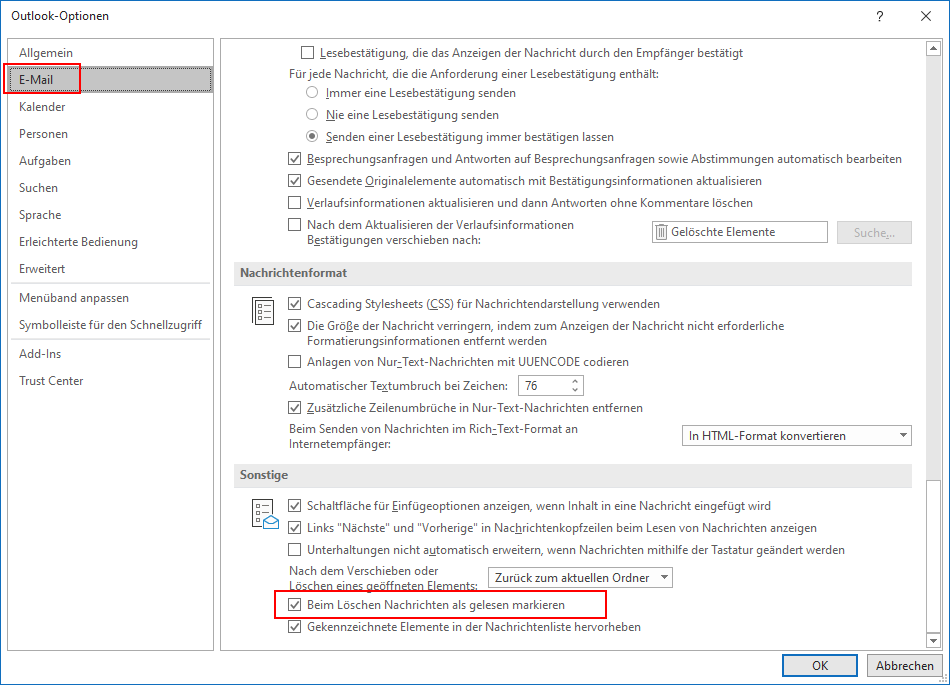Decrease the automatic Textumbruch value

pos(575,390)
